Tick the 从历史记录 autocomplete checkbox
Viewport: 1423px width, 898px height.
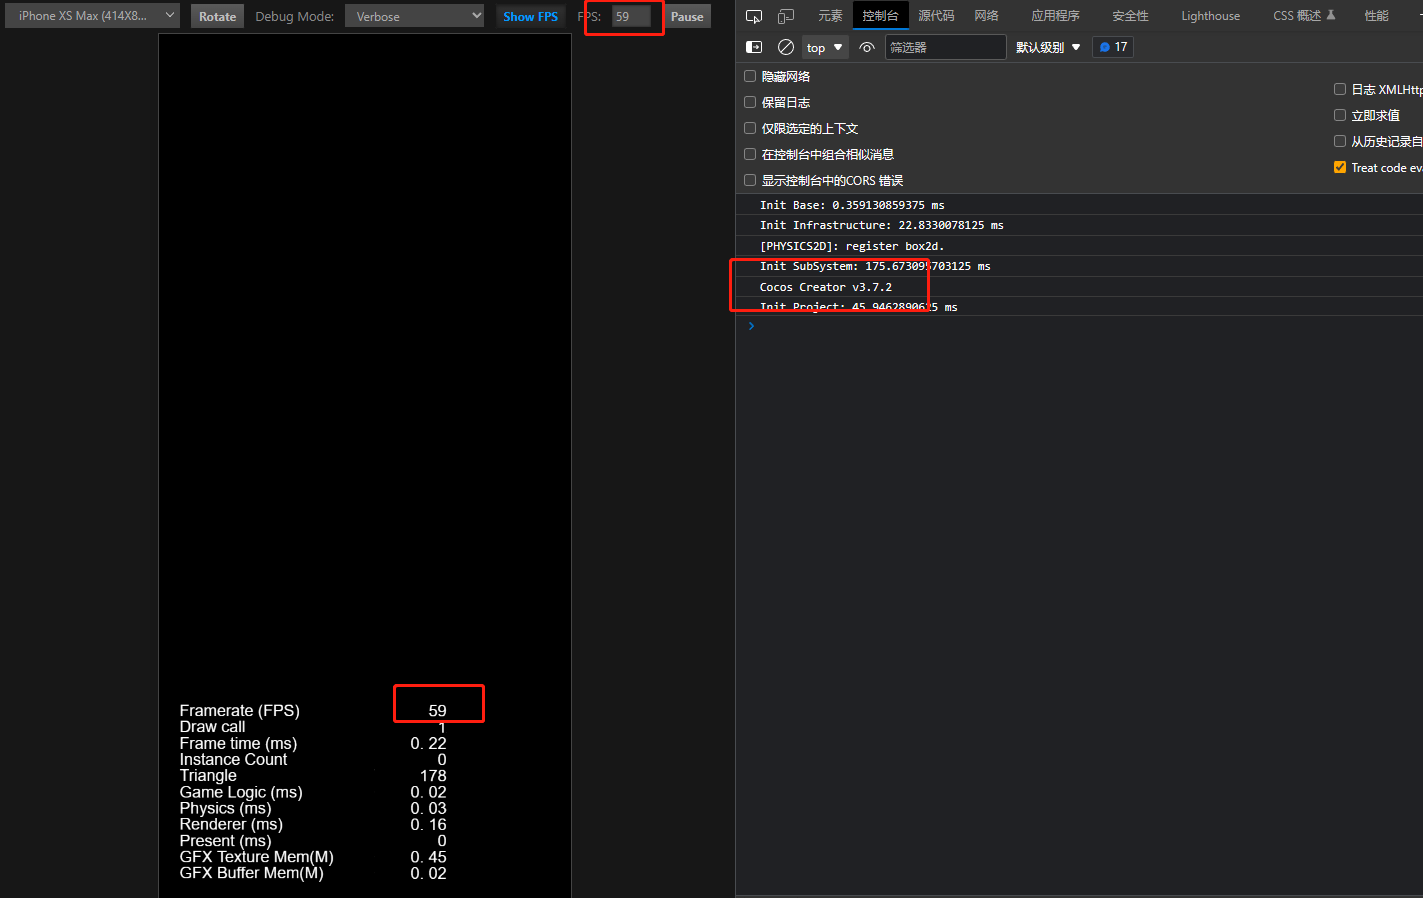[1340, 141]
